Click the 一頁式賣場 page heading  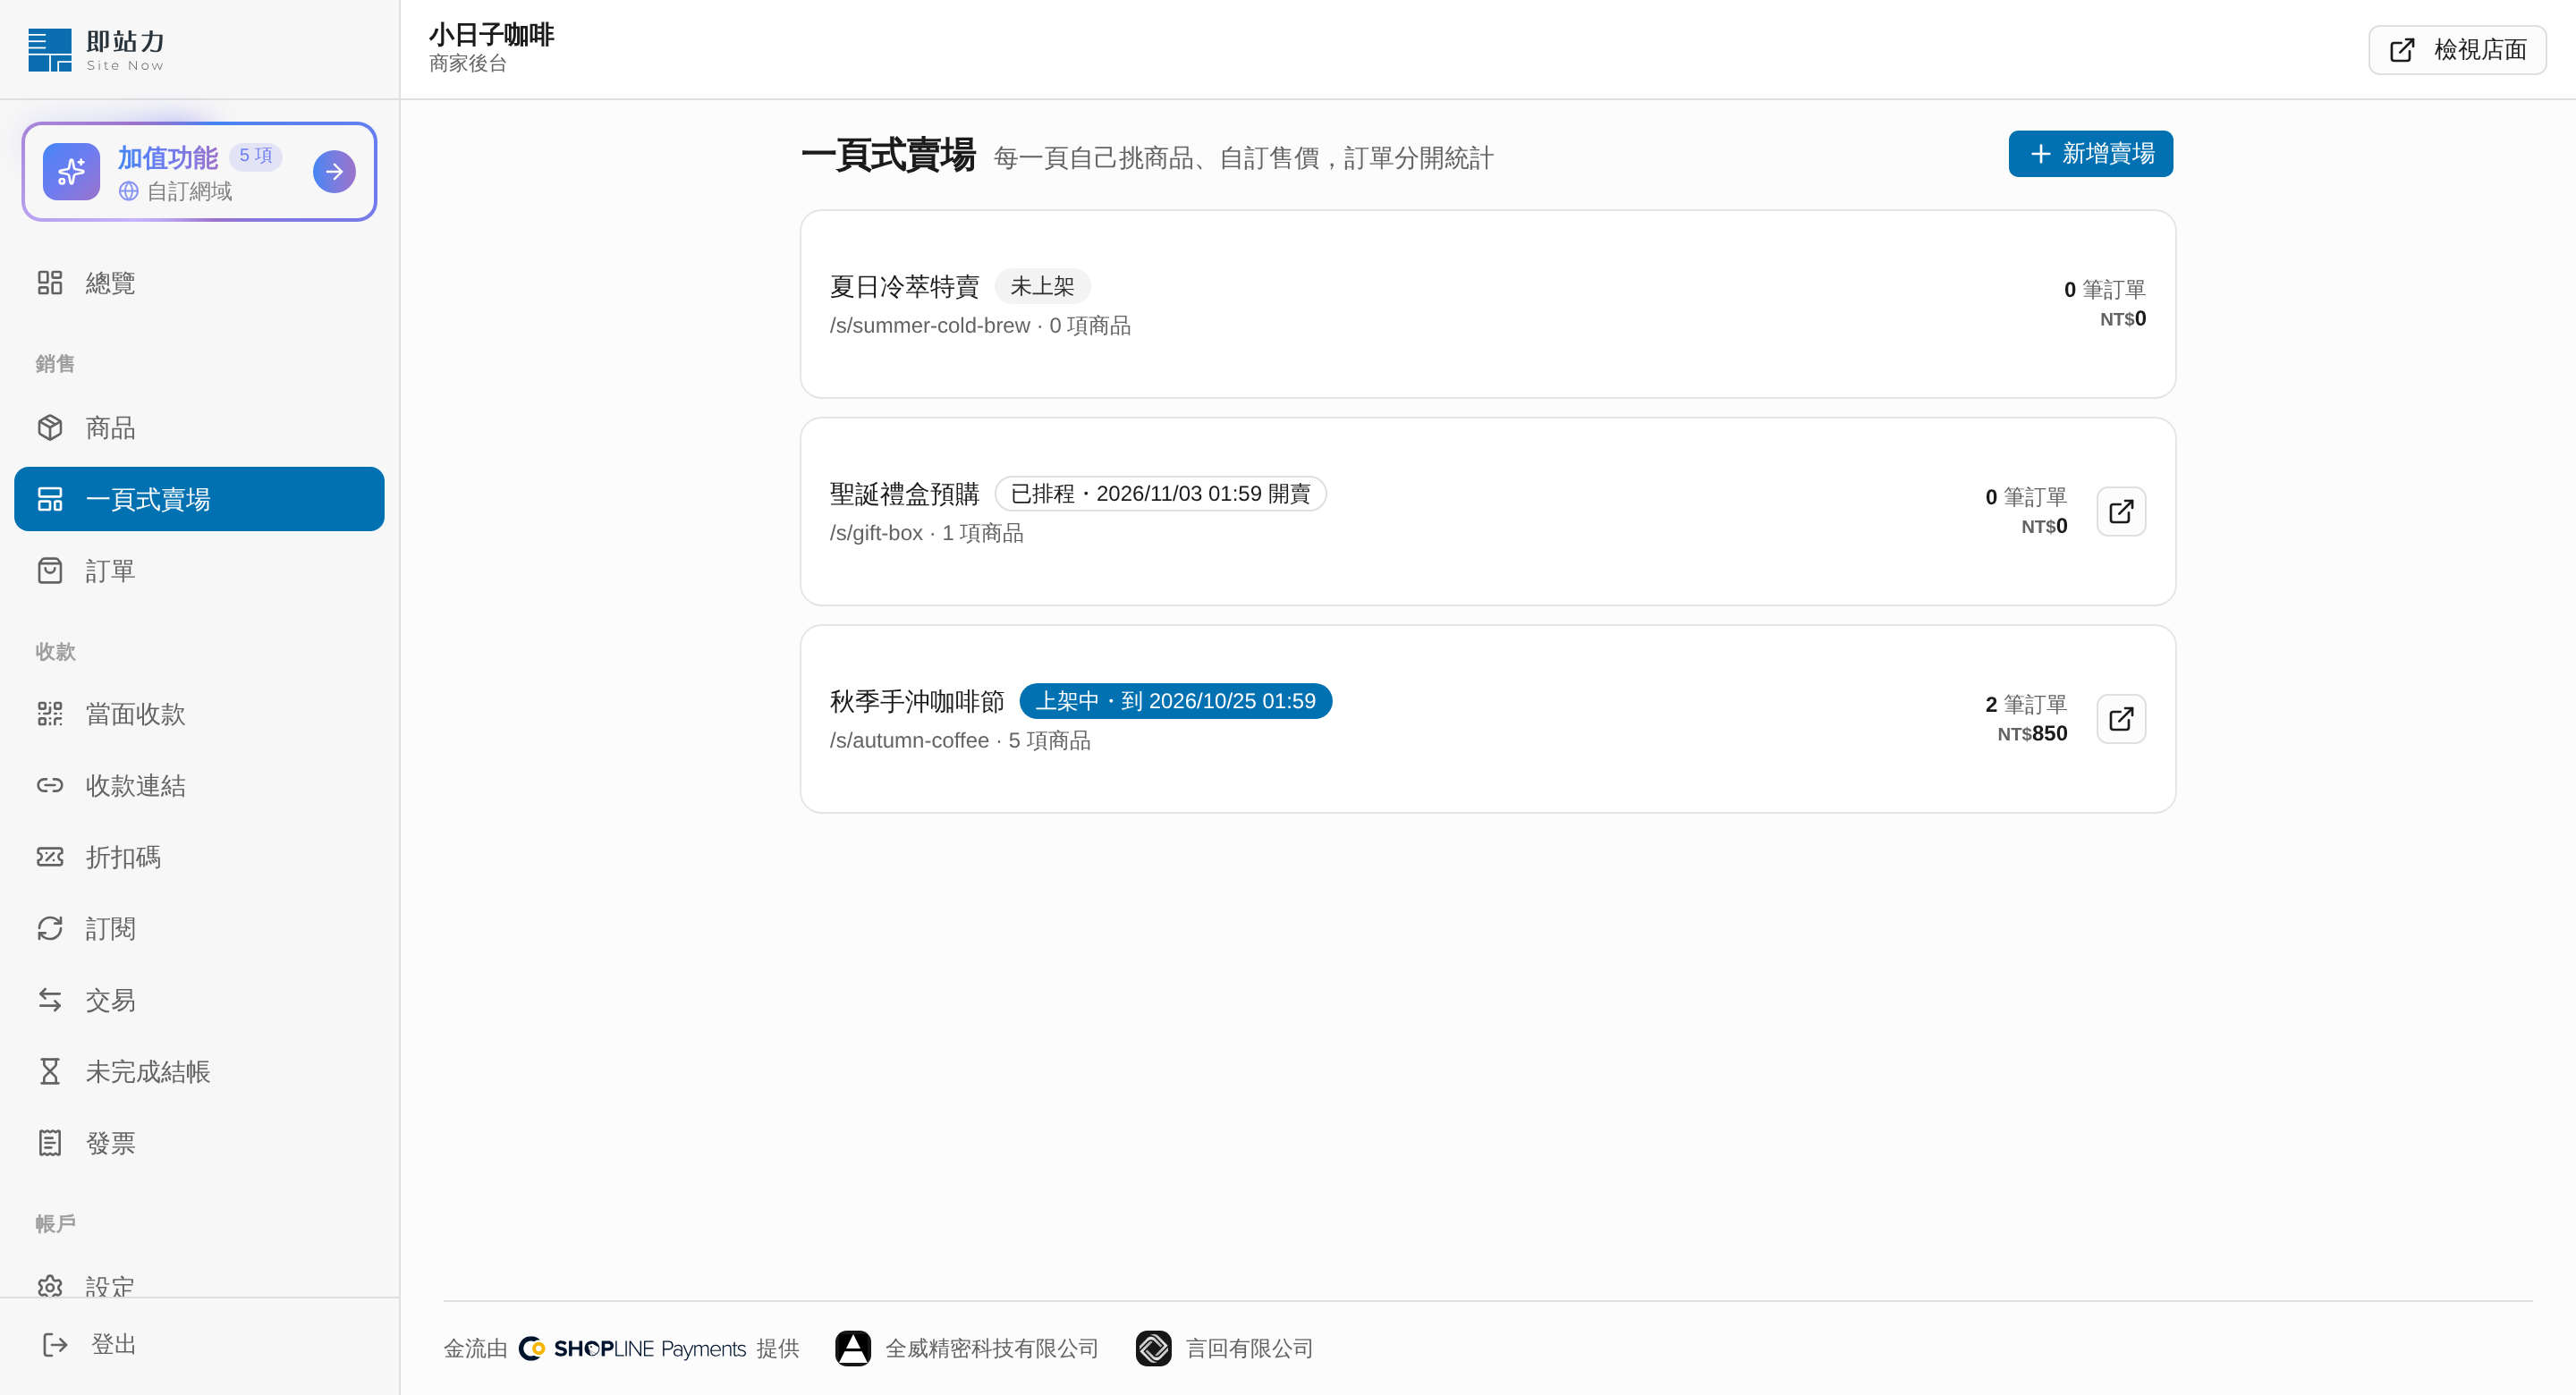click(888, 155)
